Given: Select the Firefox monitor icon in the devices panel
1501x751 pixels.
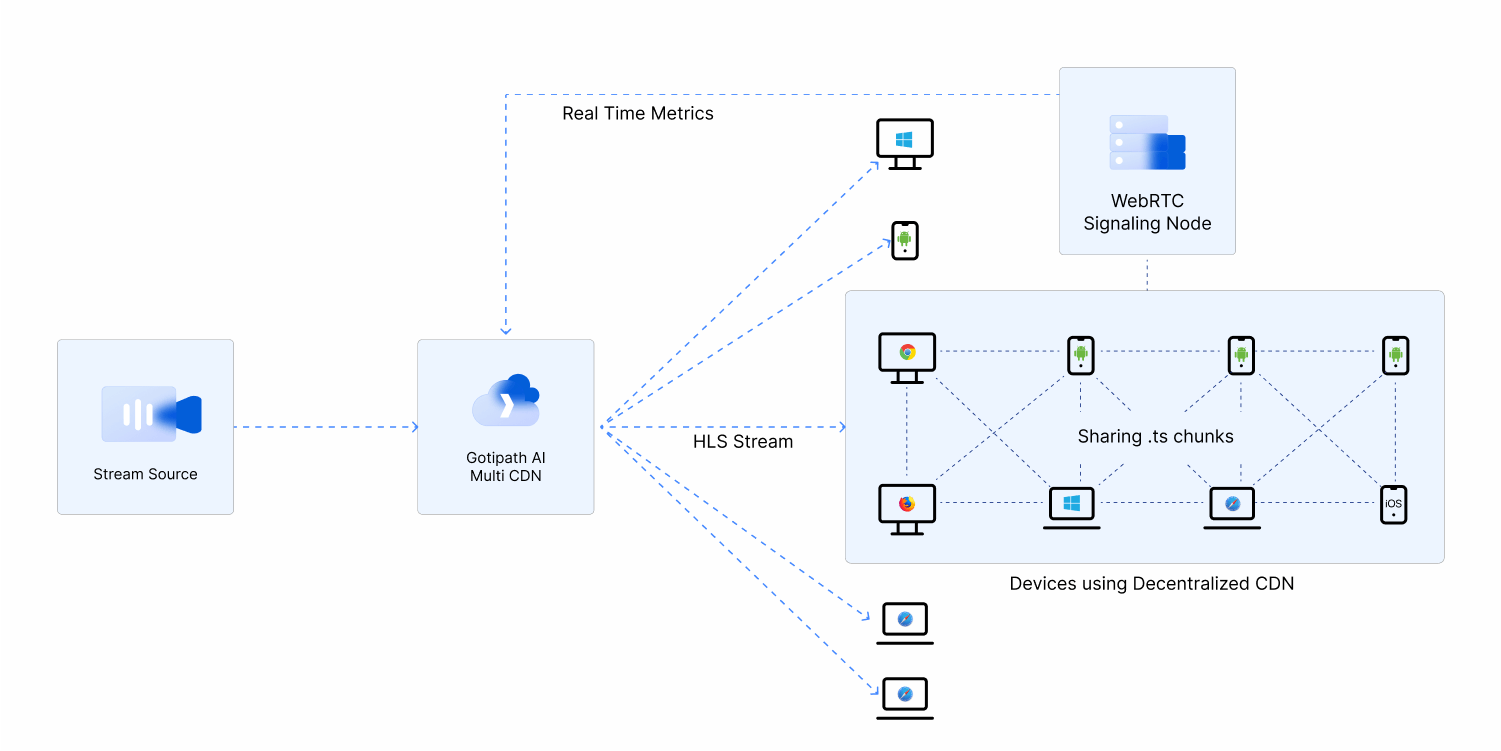Looking at the screenshot, I should click(905, 506).
